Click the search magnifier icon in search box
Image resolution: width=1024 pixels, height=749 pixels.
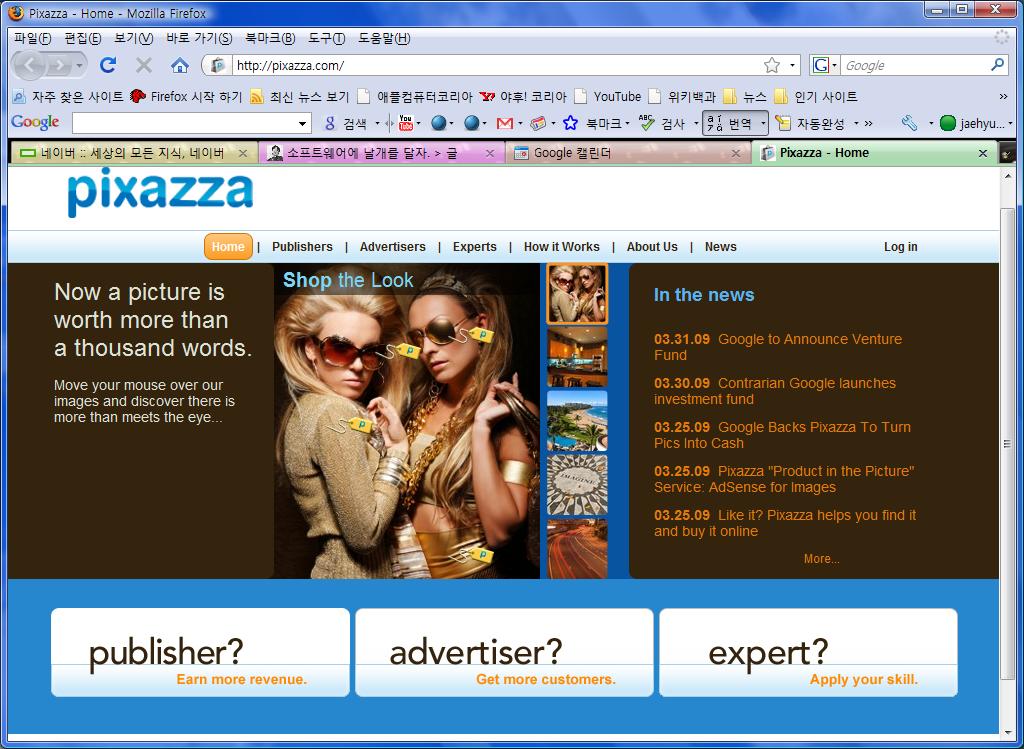click(997, 65)
